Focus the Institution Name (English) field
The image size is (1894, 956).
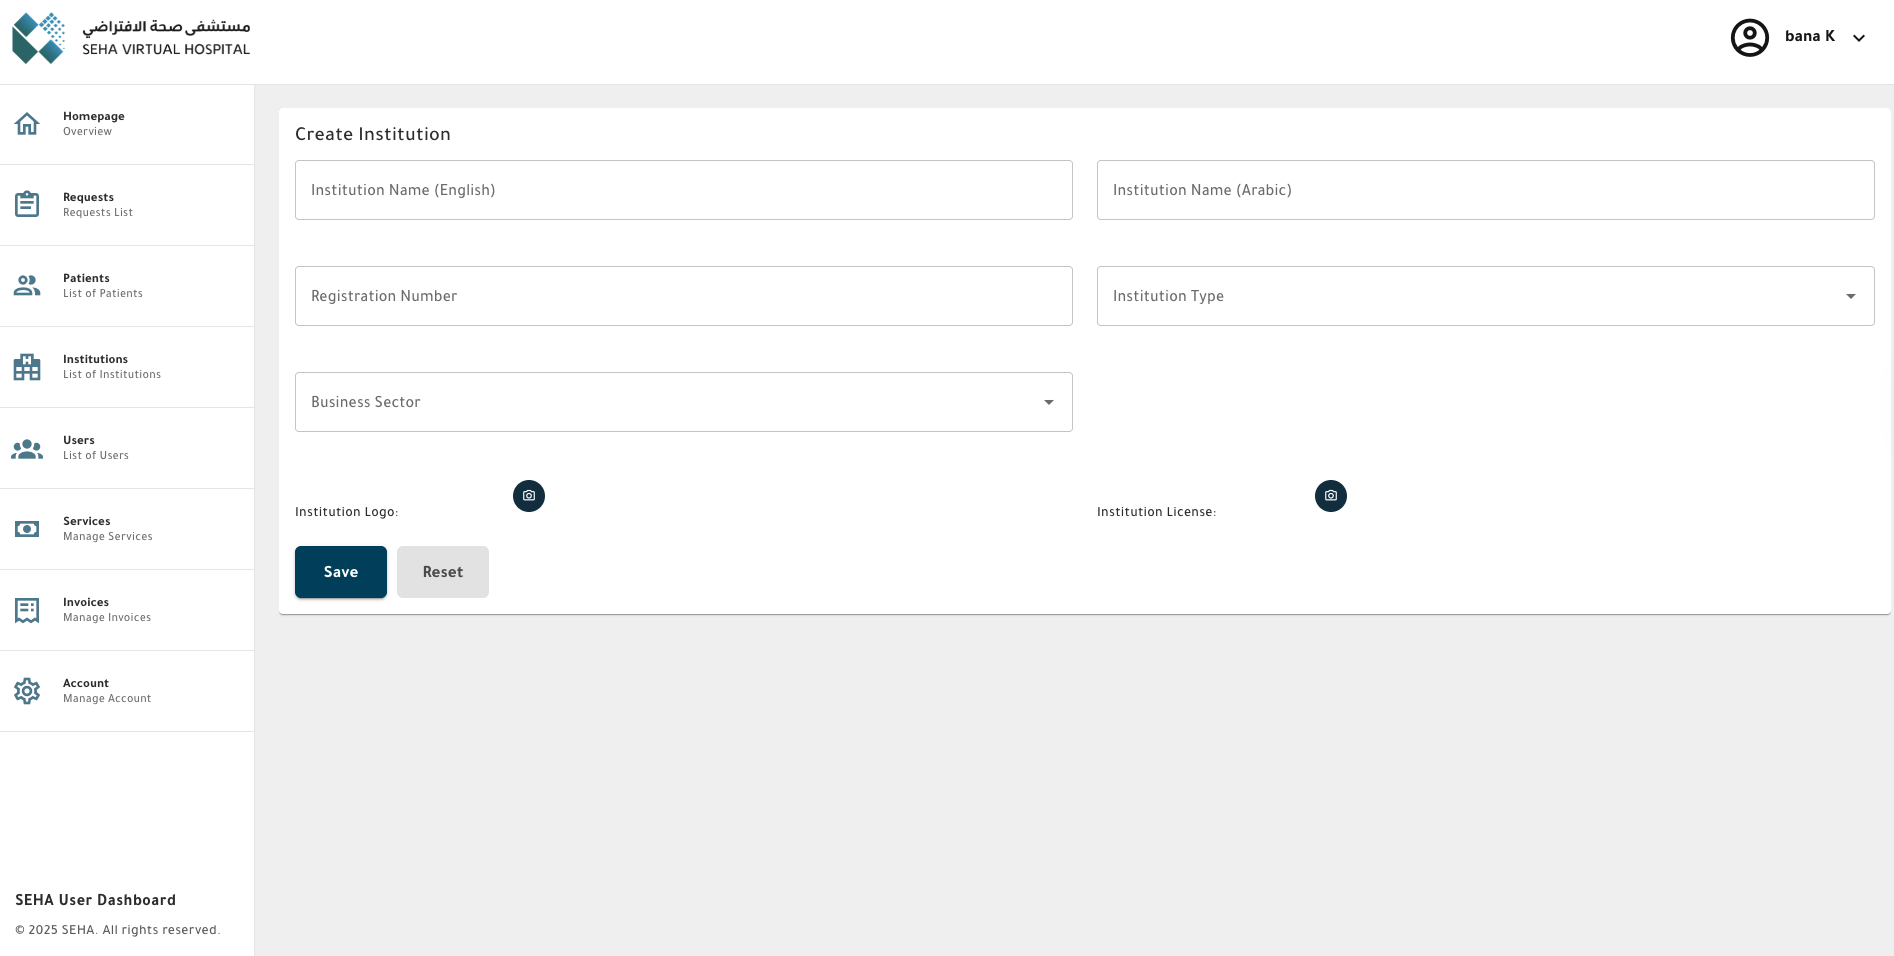click(683, 190)
